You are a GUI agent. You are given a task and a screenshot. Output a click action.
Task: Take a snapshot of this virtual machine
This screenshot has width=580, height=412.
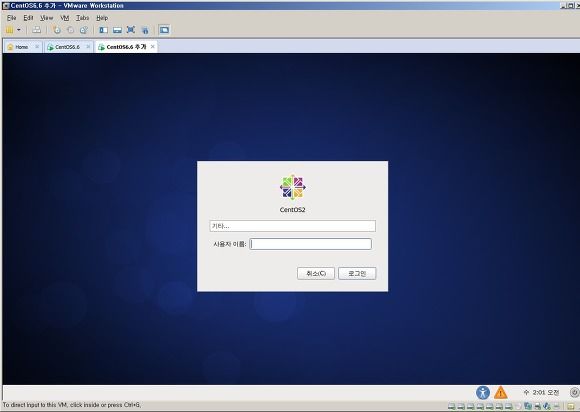57,30
